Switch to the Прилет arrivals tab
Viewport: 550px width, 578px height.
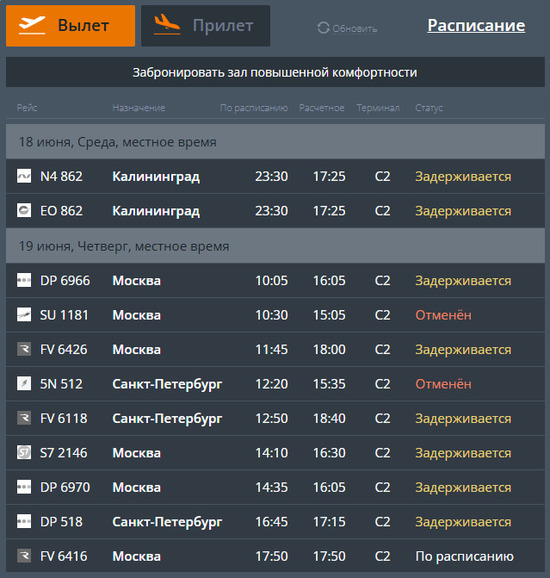pyautogui.click(x=205, y=26)
